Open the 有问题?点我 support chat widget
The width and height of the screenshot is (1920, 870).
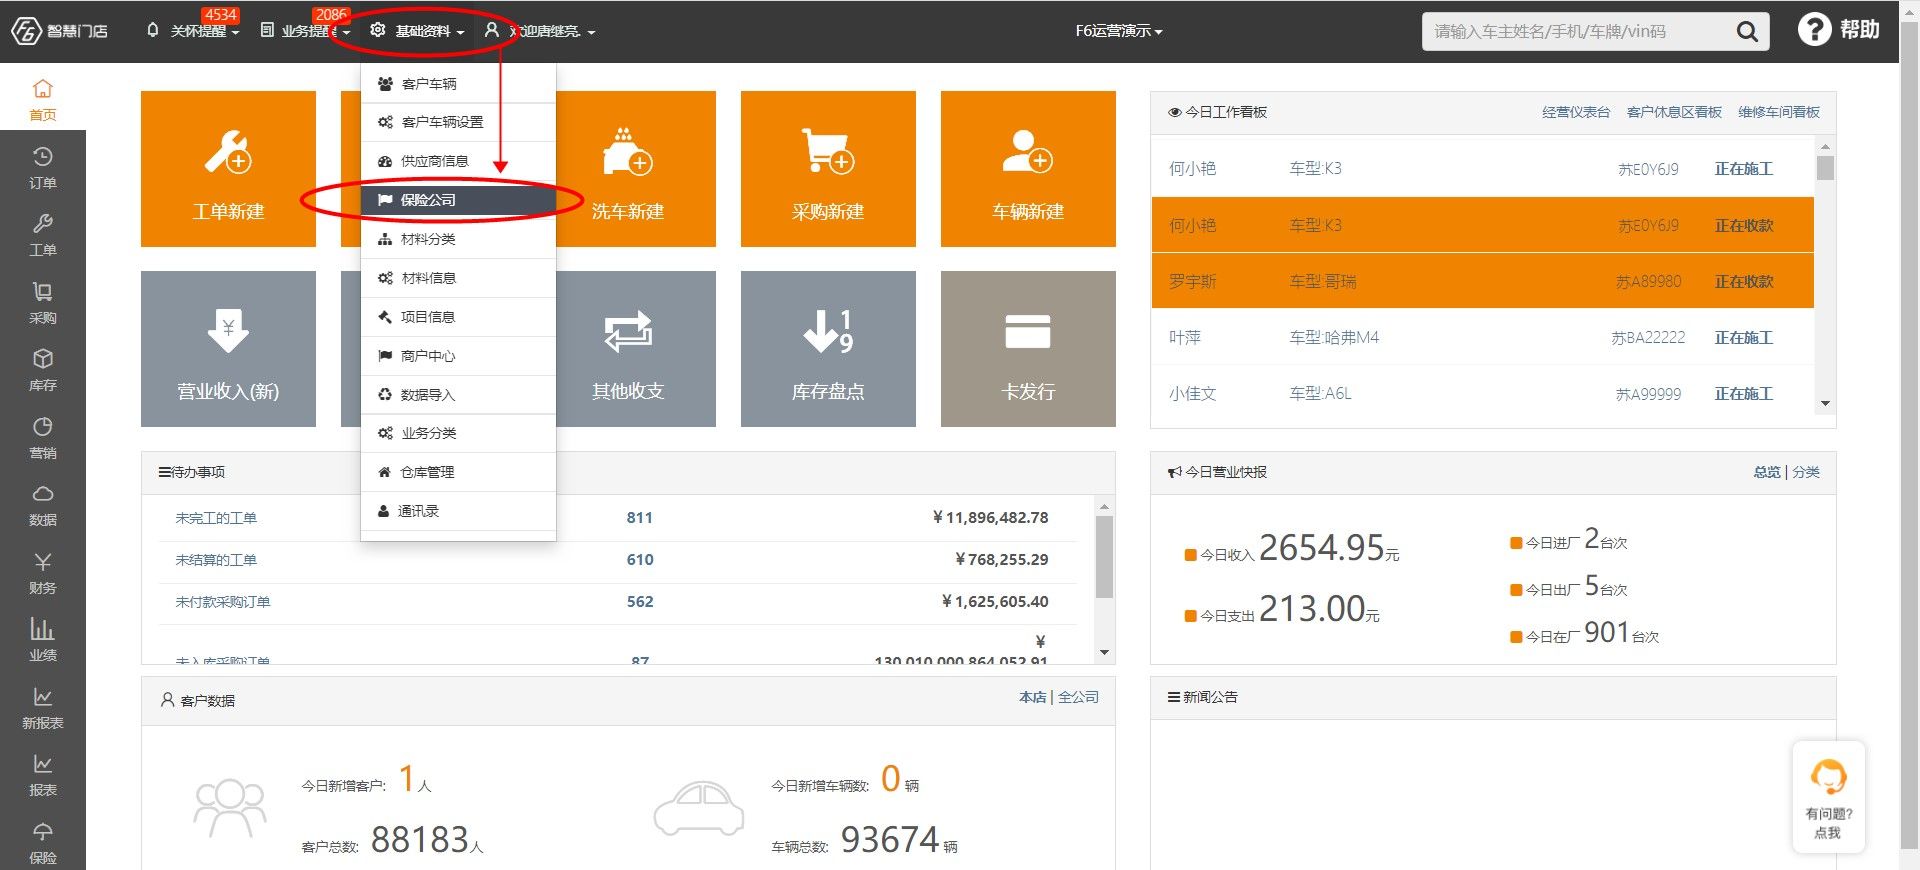click(x=1828, y=797)
